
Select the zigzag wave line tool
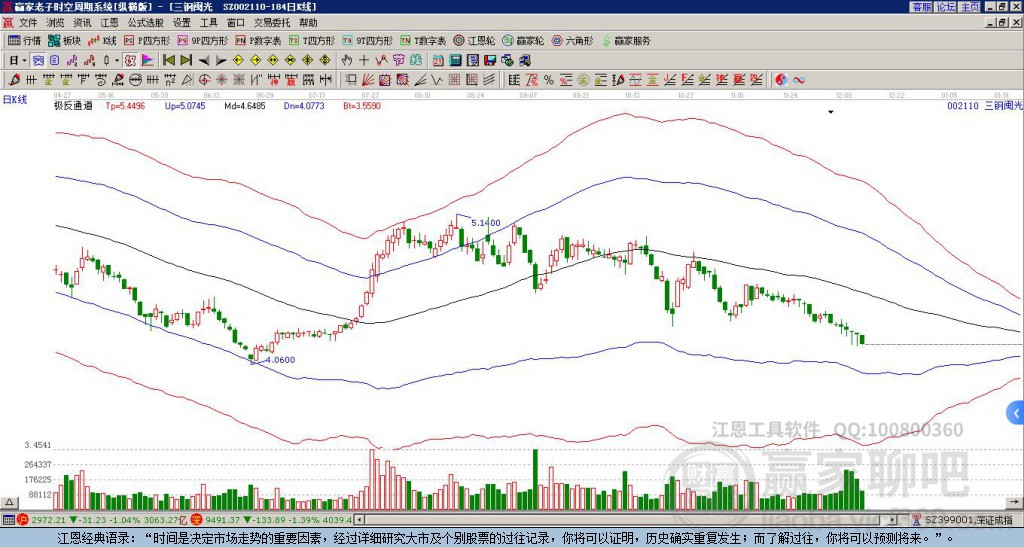436,80
